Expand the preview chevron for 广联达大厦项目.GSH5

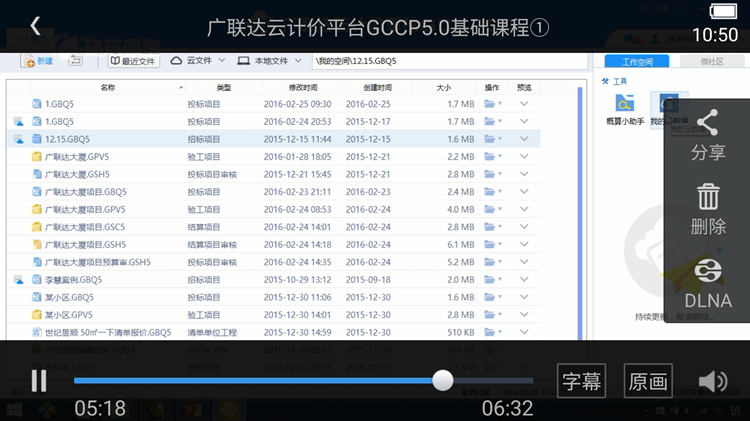[524, 244]
